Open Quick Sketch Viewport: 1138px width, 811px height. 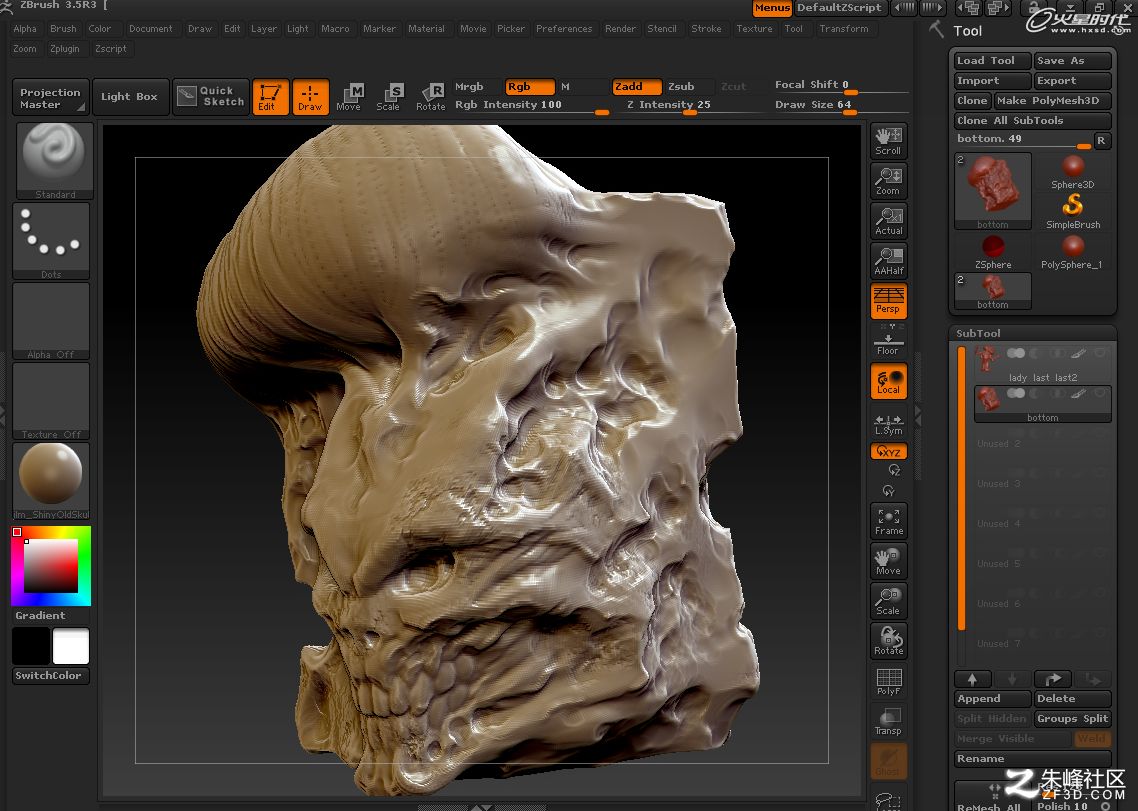click(211, 97)
